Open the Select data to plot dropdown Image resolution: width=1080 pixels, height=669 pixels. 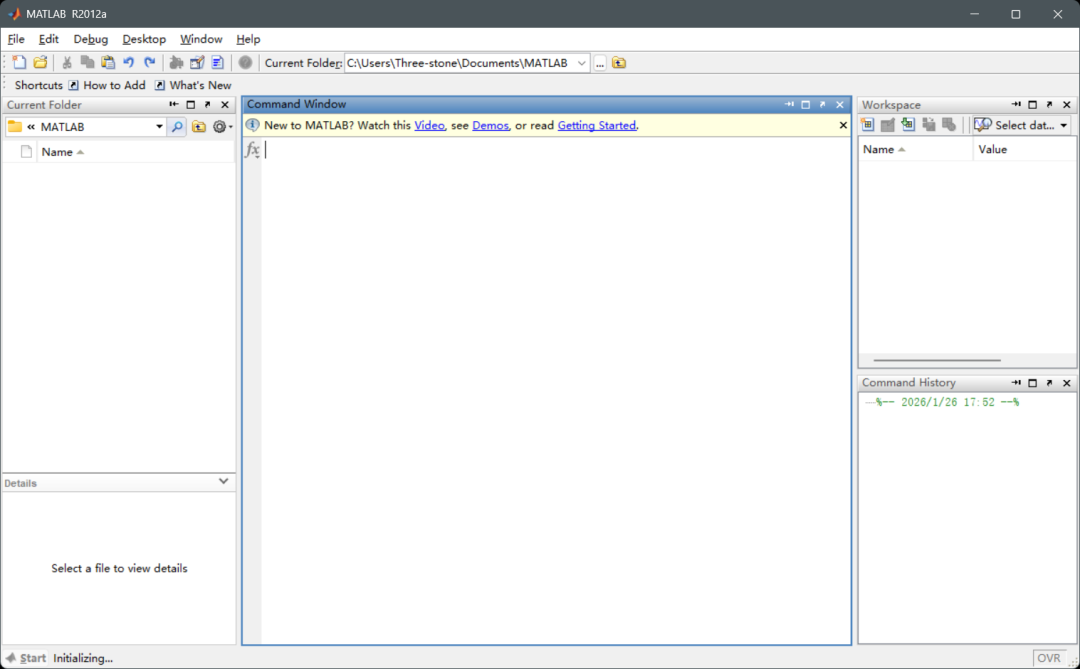pyautogui.click(x=1021, y=125)
